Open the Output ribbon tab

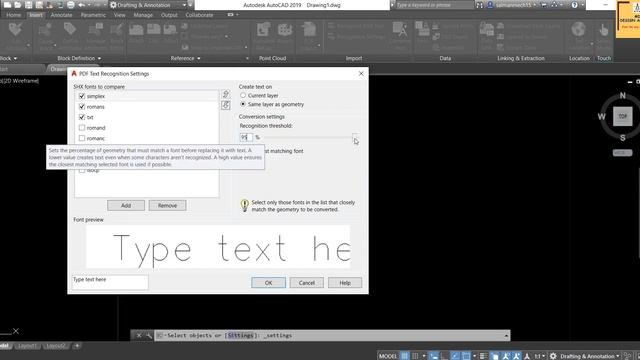pyautogui.click(x=169, y=15)
